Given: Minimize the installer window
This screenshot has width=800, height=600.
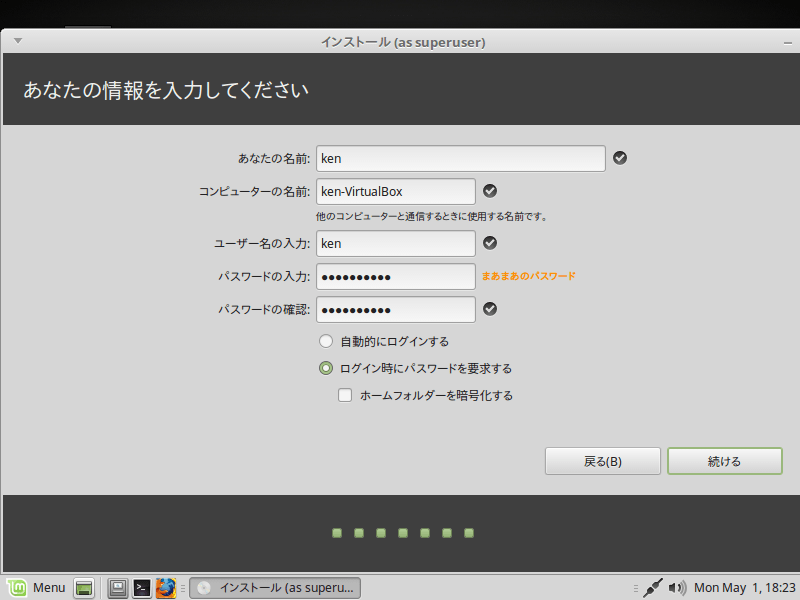Looking at the screenshot, I should pos(788,43).
